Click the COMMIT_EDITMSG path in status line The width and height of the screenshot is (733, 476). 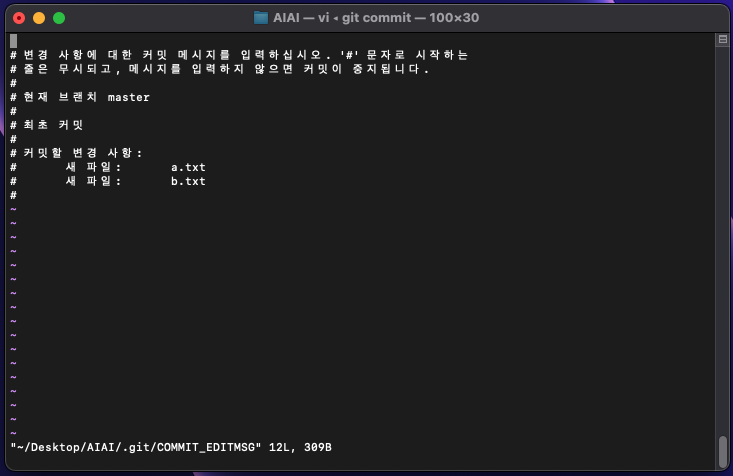[x=136, y=447]
